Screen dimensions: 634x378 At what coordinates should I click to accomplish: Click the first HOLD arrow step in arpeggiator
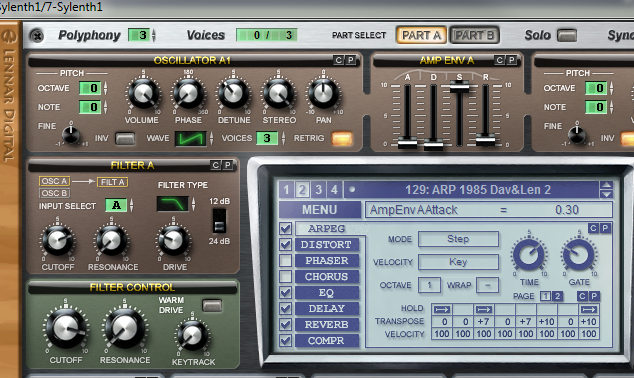click(442, 309)
